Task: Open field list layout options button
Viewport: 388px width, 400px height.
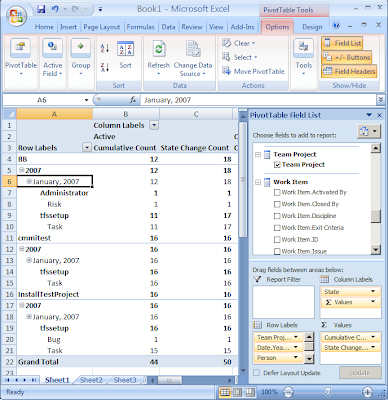Action: click(369, 131)
